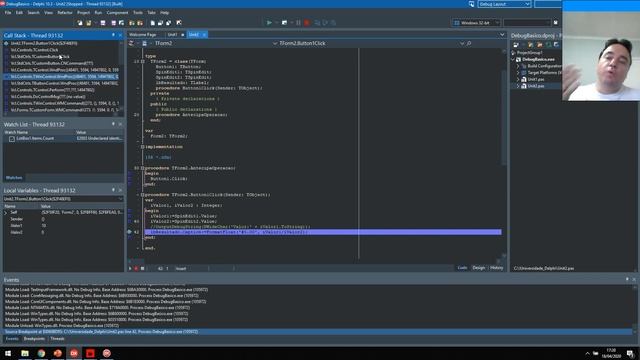Close the Unit2 editor tab
The image size is (640, 360).
[204, 35]
